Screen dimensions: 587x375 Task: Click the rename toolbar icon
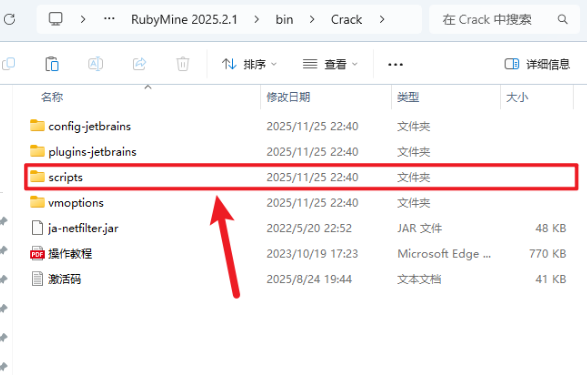click(95, 64)
